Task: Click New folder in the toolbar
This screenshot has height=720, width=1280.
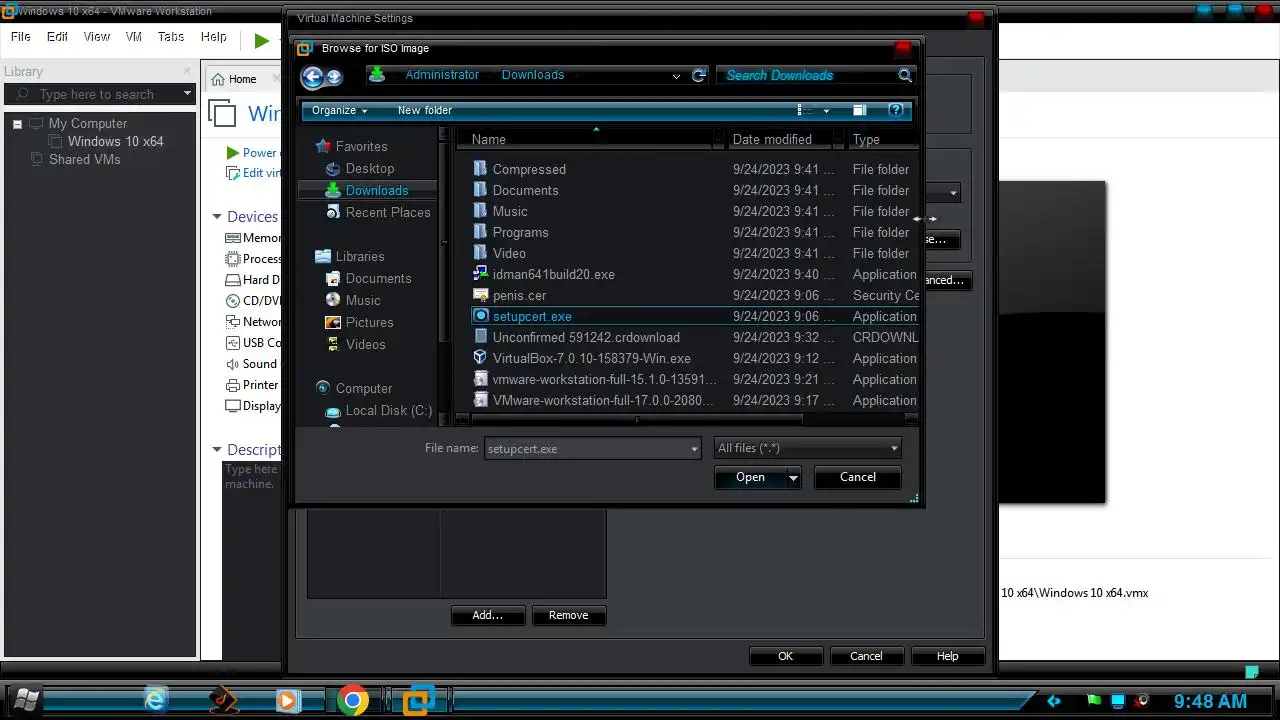Action: [425, 110]
